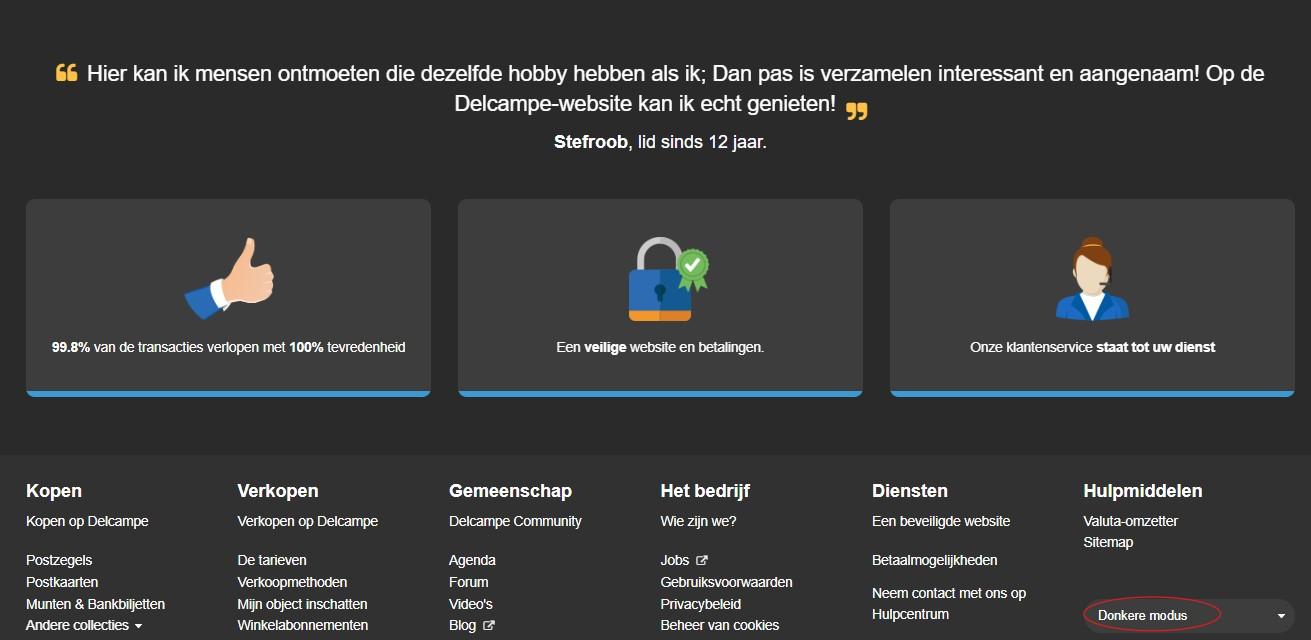Open the Donkere modus dropdown
This screenshot has height=640, width=1311.
tap(1189, 615)
